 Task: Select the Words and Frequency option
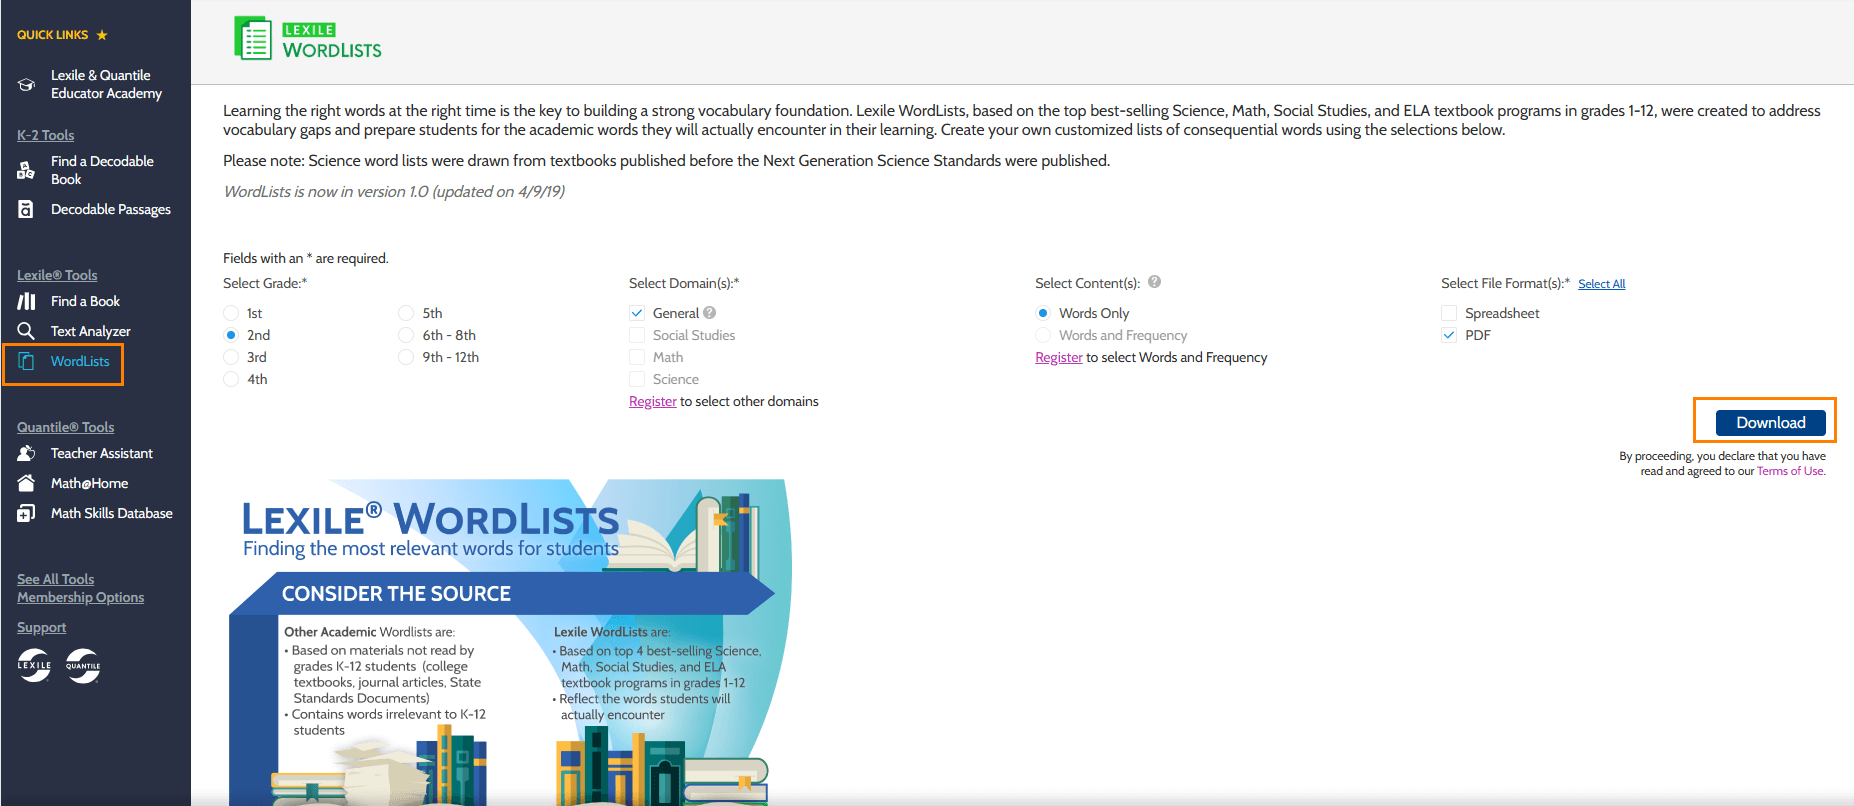pyautogui.click(x=1043, y=335)
